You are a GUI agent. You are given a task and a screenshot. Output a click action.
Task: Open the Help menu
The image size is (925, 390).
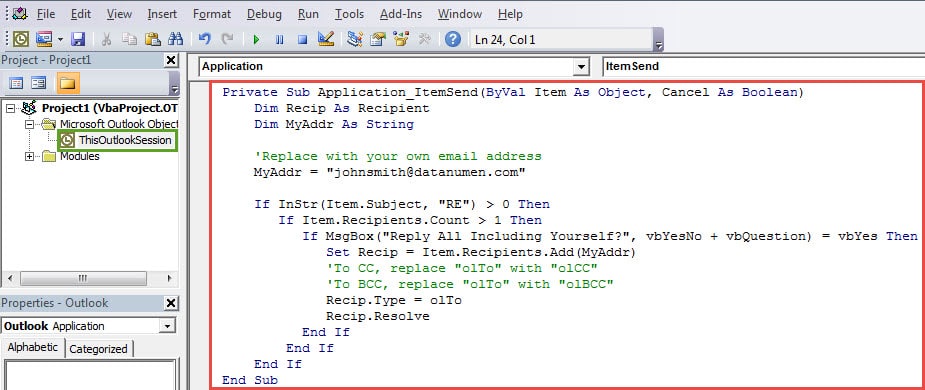tap(510, 14)
